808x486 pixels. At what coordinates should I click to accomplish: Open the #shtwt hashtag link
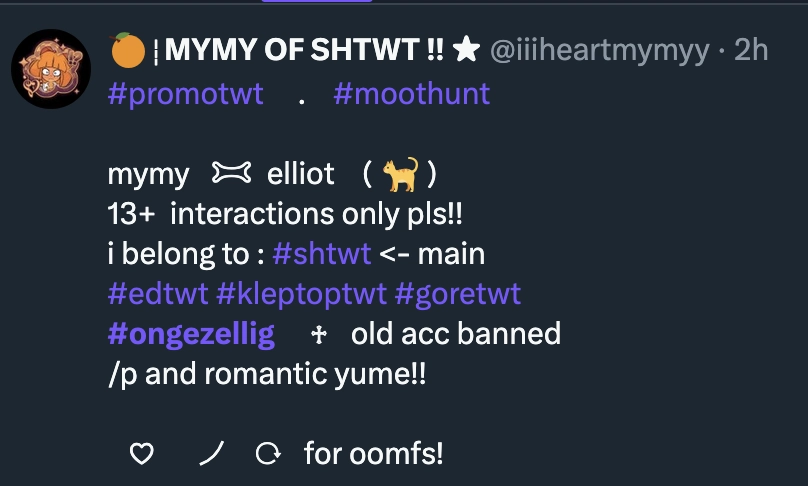click(x=321, y=254)
